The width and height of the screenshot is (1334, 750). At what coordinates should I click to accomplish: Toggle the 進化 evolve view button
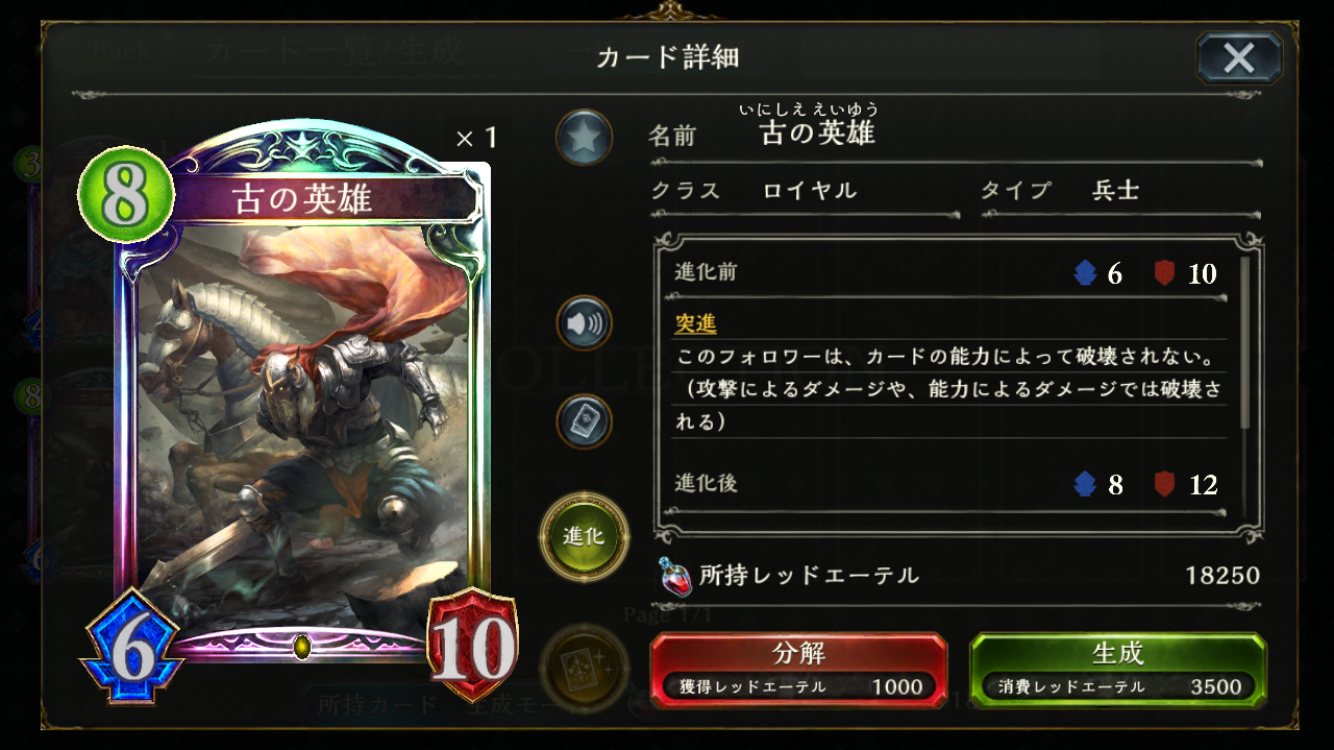tap(584, 536)
